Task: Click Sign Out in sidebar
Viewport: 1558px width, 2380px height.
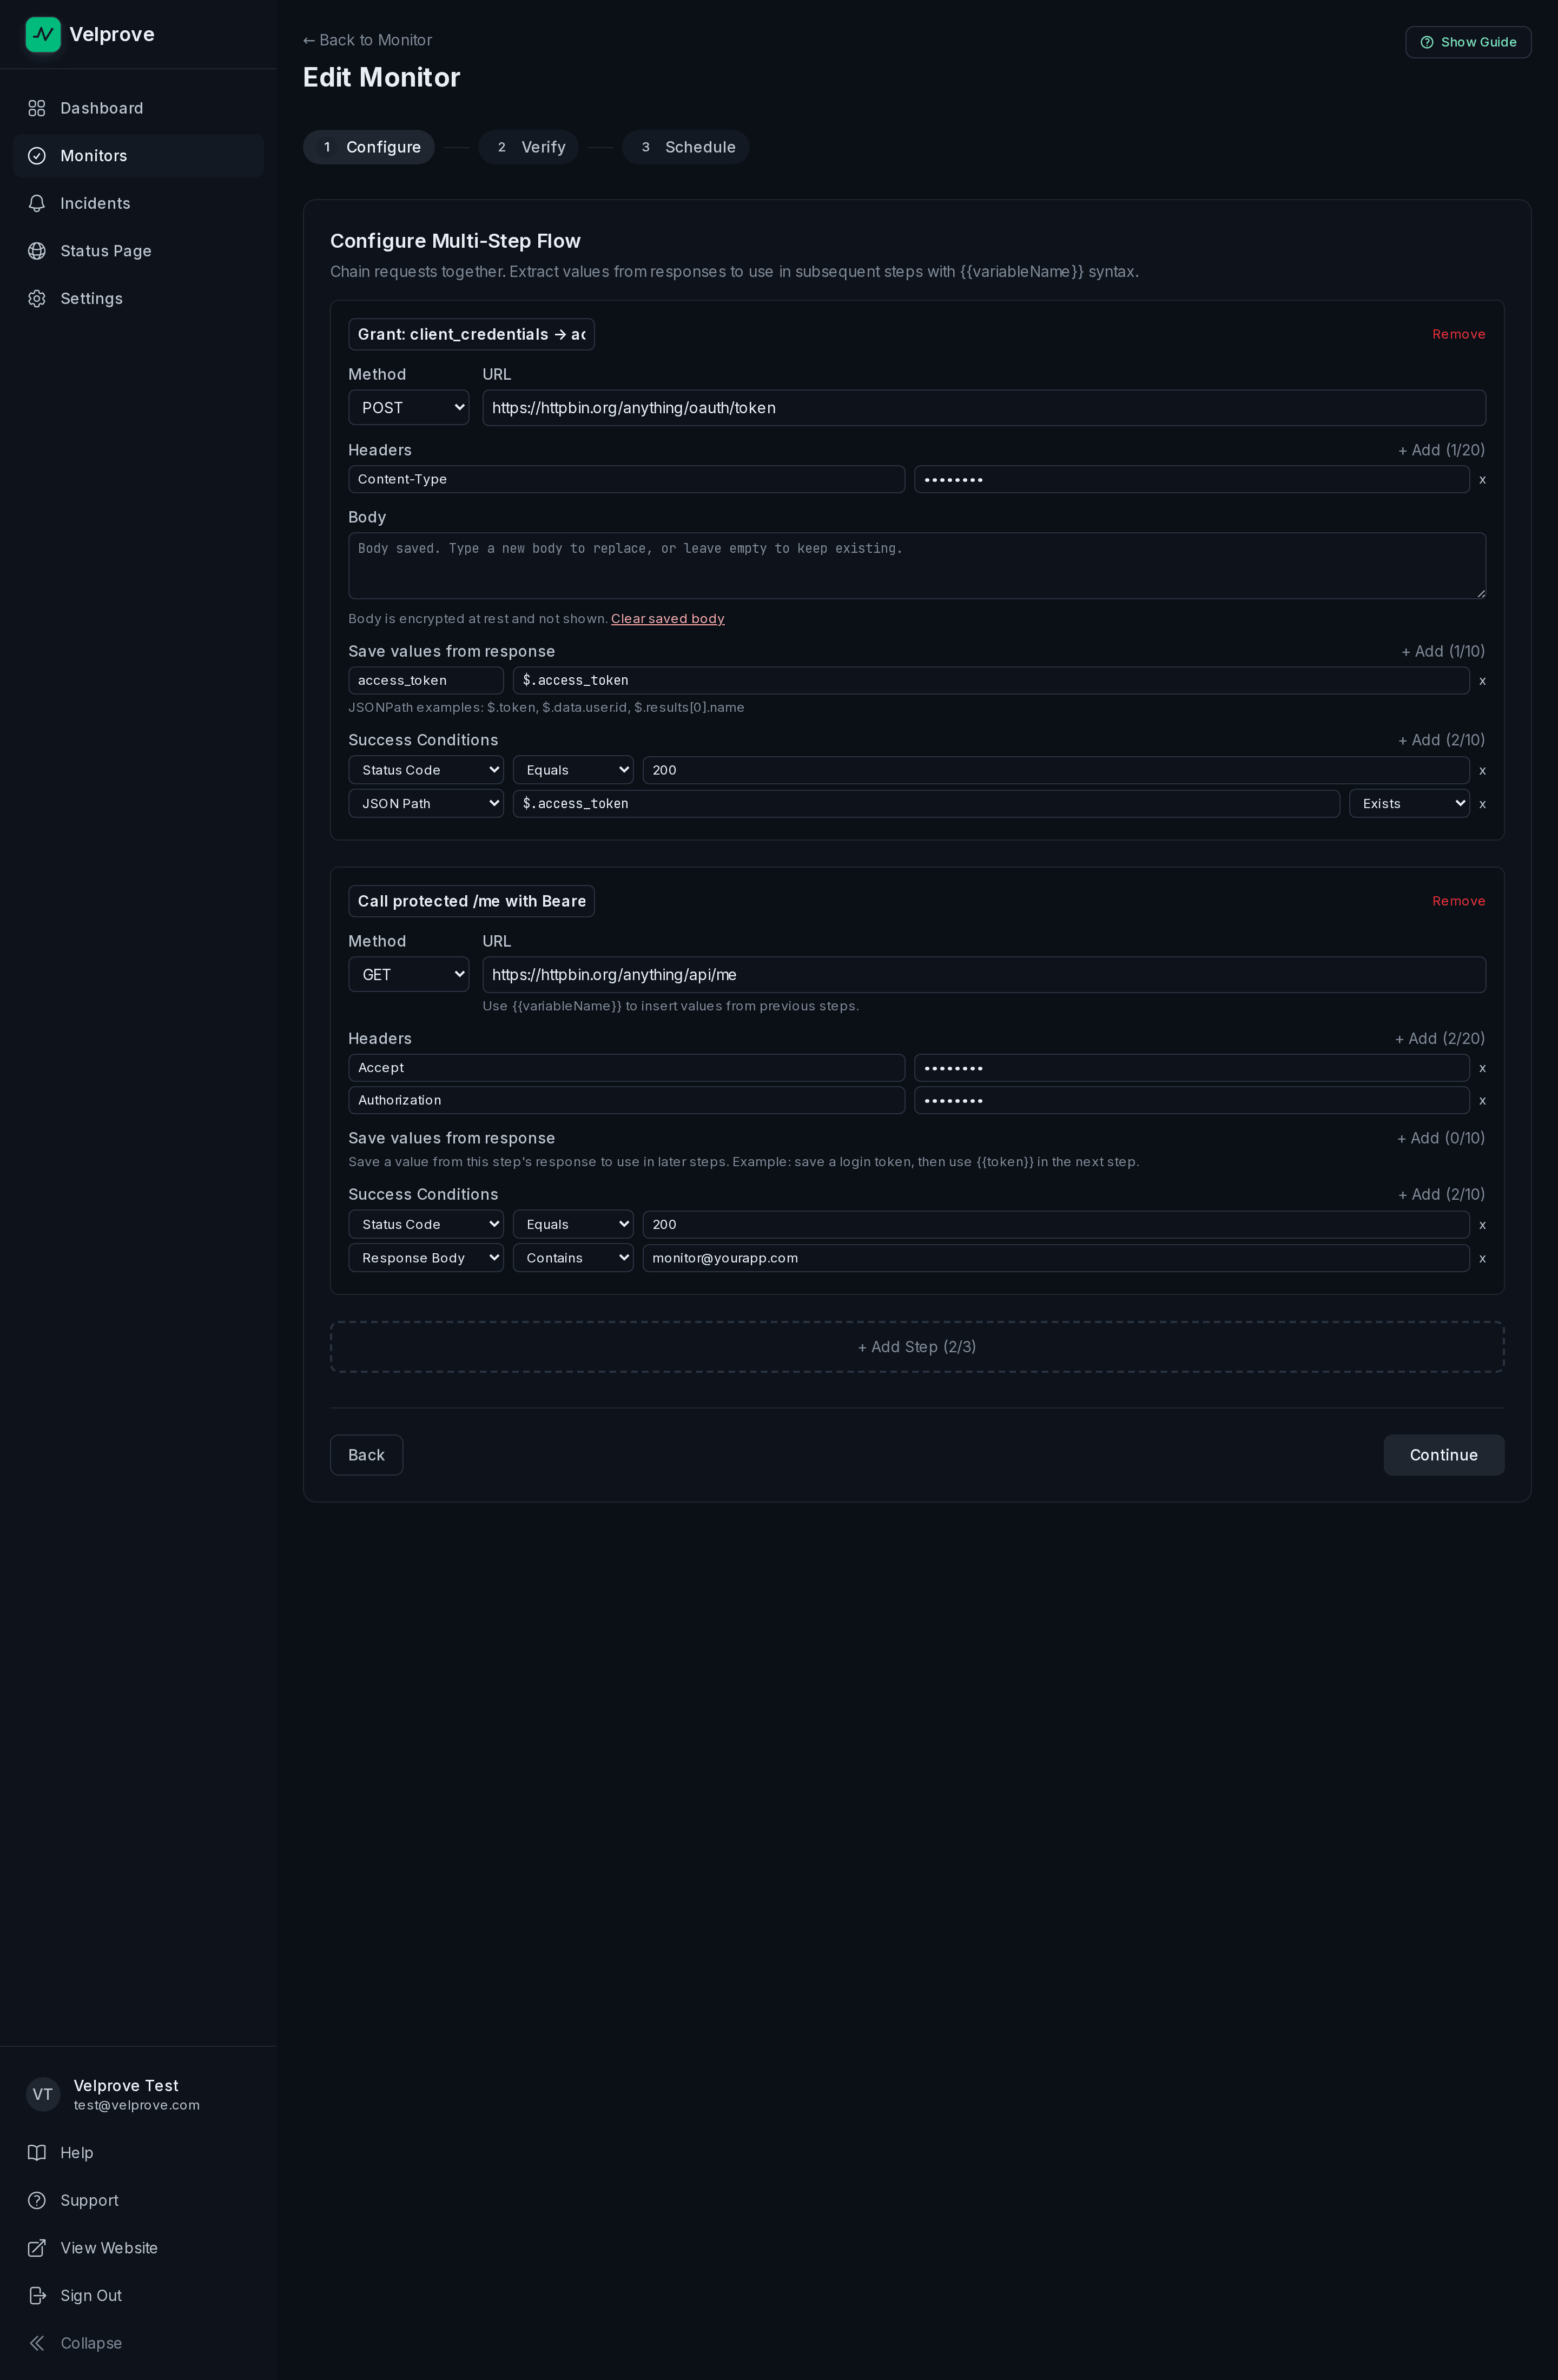Action: pyautogui.click(x=138, y=2295)
